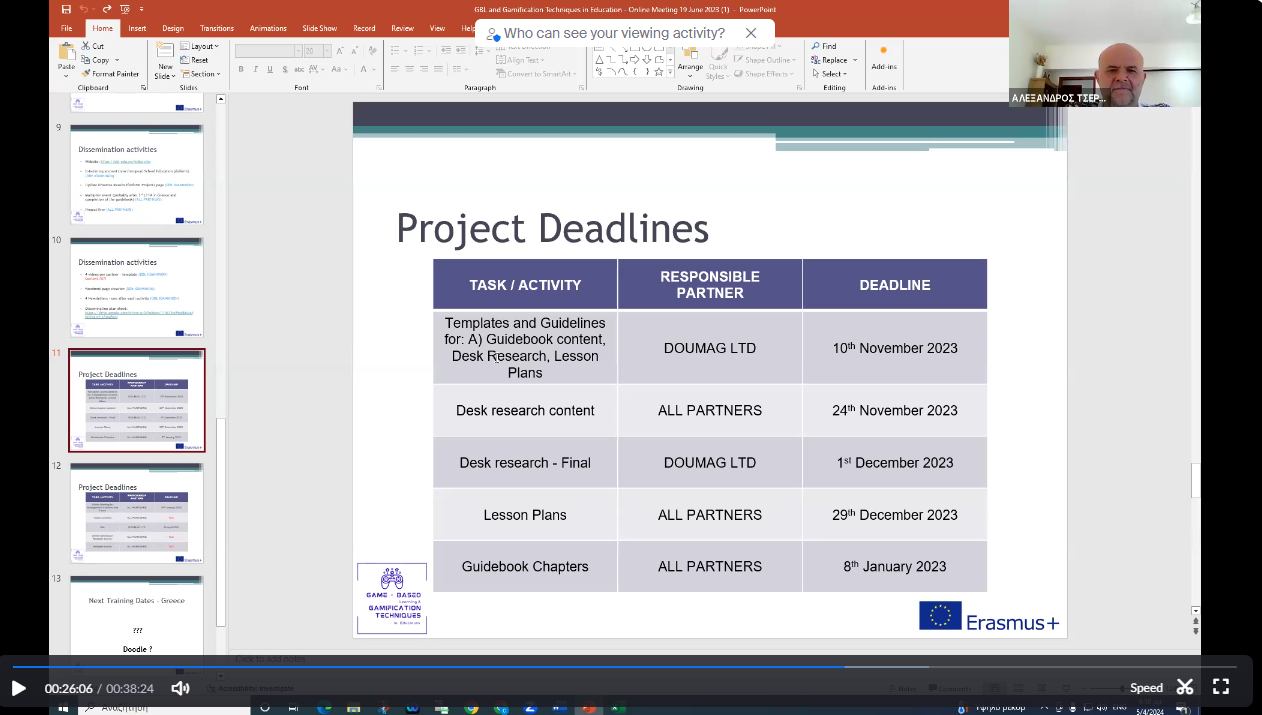Dismiss the viewing activity notification

(x=751, y=34)
